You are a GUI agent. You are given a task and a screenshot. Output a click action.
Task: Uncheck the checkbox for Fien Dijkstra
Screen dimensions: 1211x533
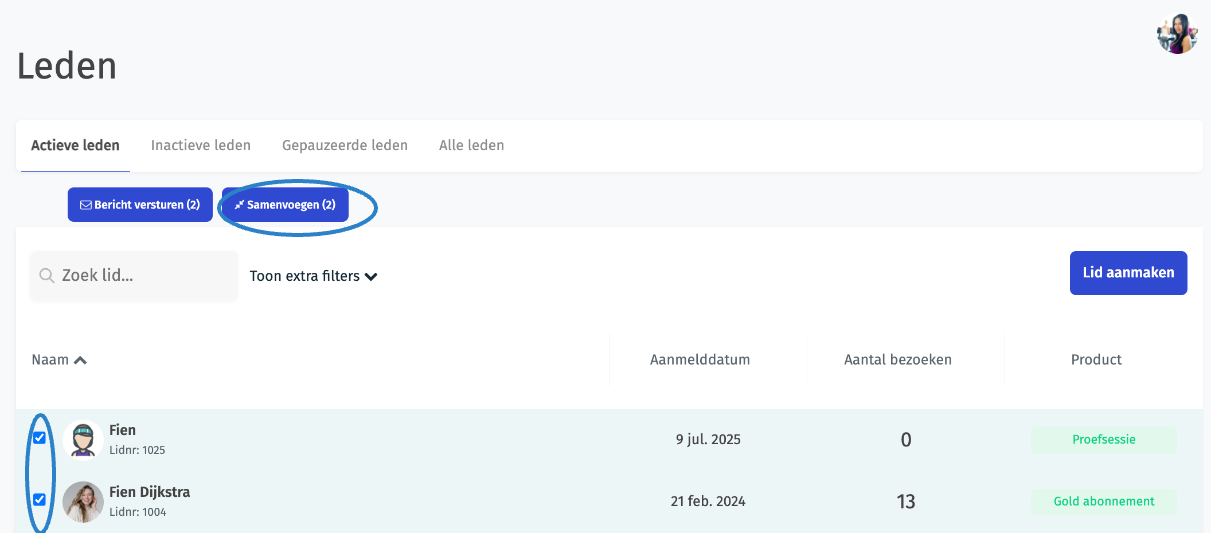click(39, 500)
